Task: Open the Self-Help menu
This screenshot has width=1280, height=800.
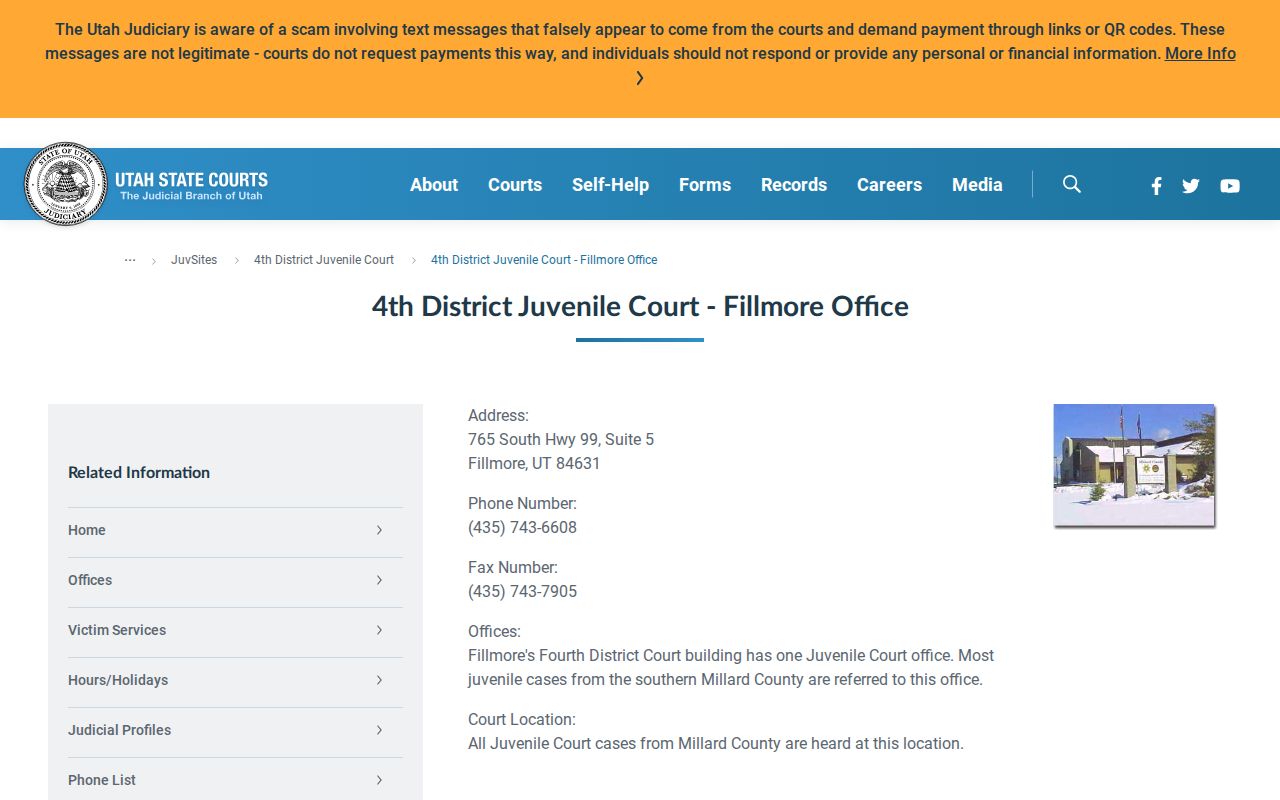Action: [610, 185]
